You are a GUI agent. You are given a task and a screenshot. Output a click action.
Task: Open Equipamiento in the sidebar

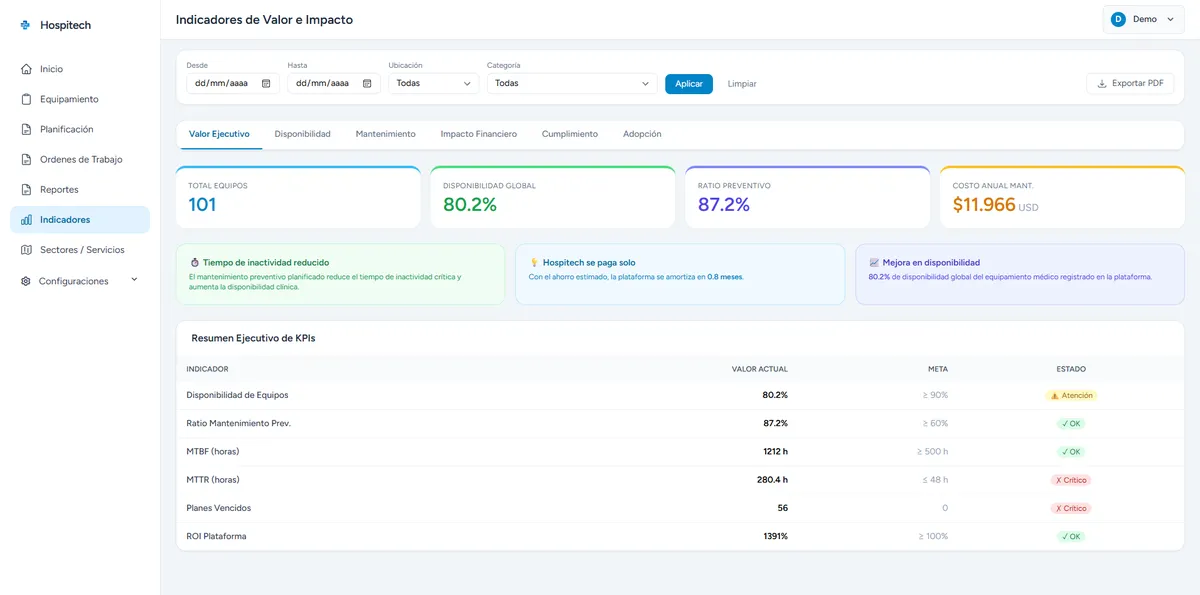[80, 99]
